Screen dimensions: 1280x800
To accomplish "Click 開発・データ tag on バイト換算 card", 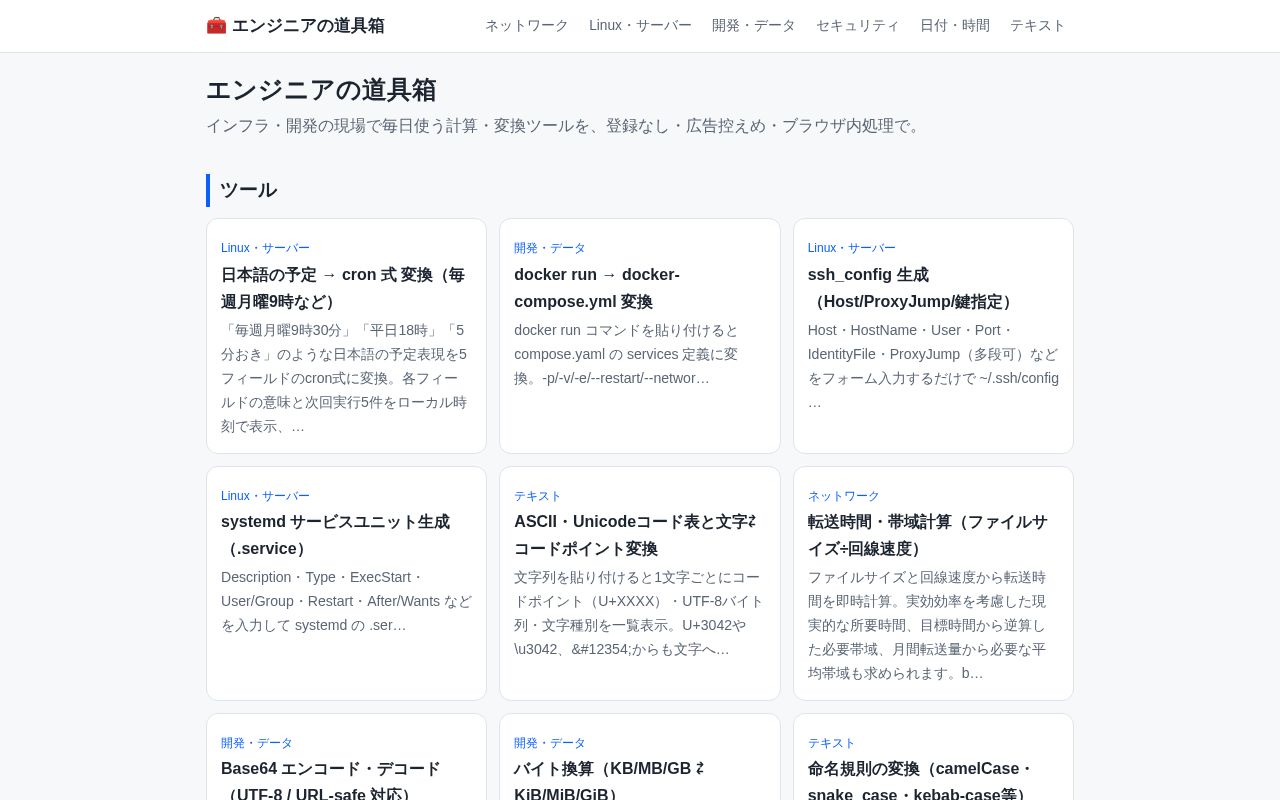I will coord(550,743).
